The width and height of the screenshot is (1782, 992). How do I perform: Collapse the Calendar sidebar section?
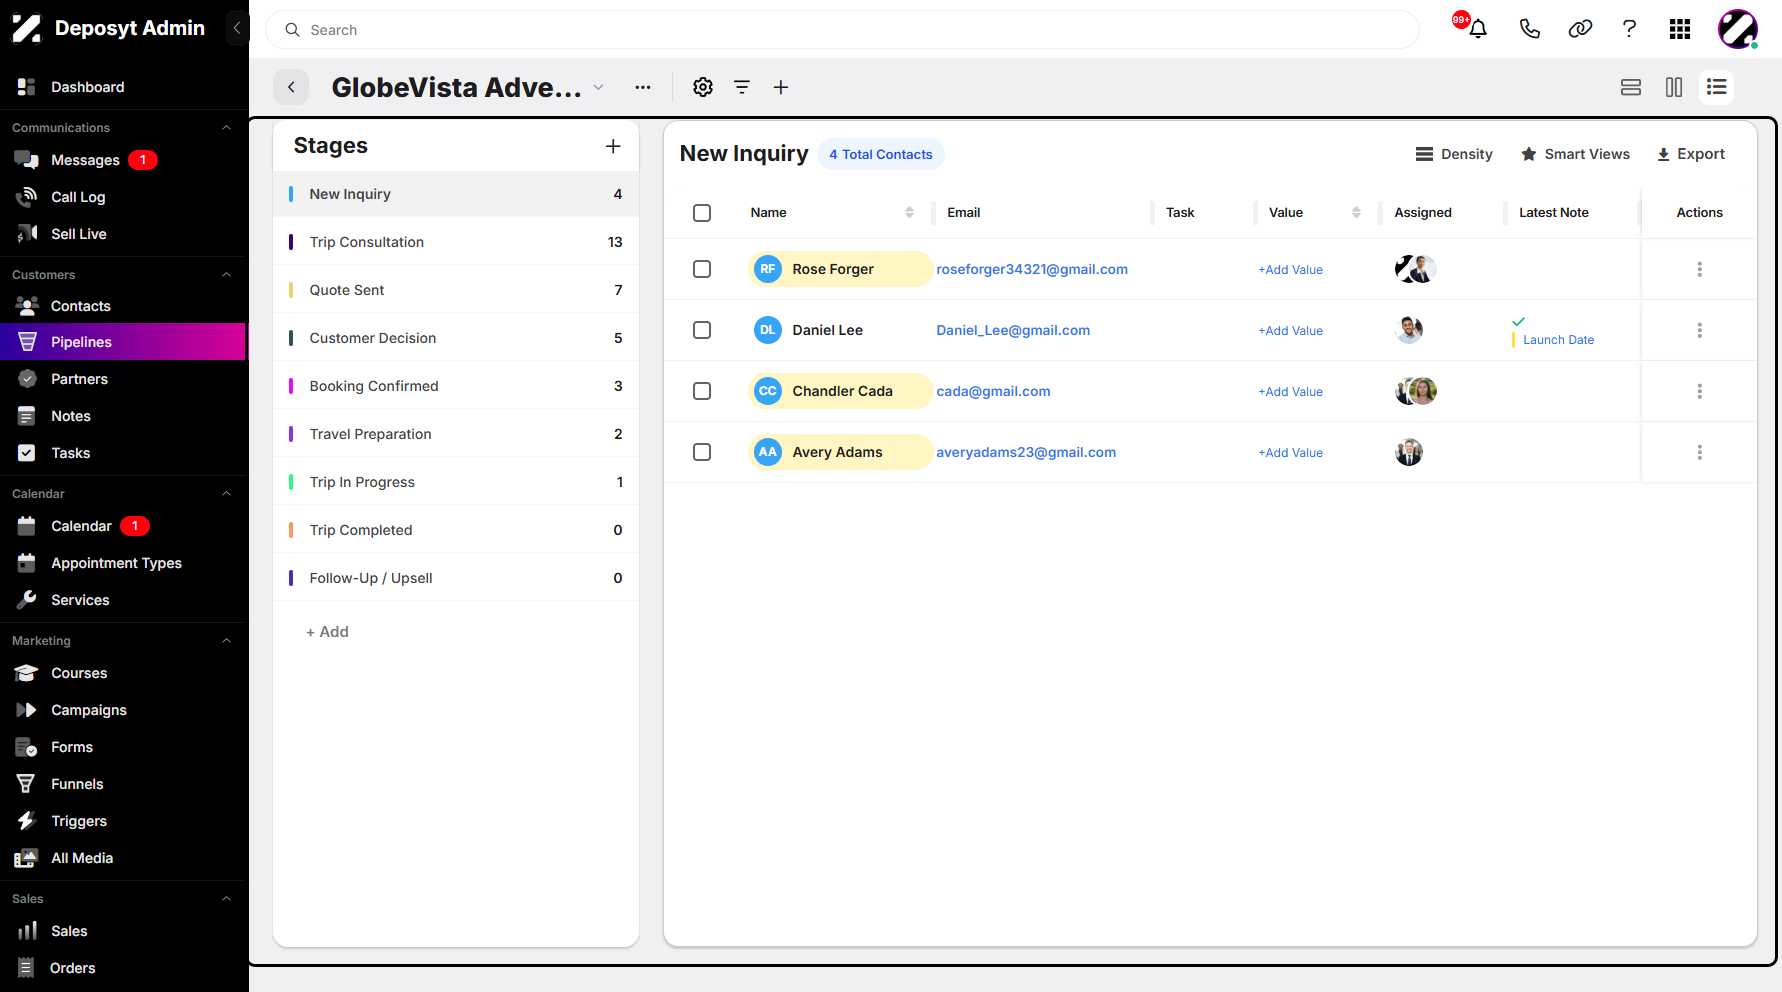point(226,494)
